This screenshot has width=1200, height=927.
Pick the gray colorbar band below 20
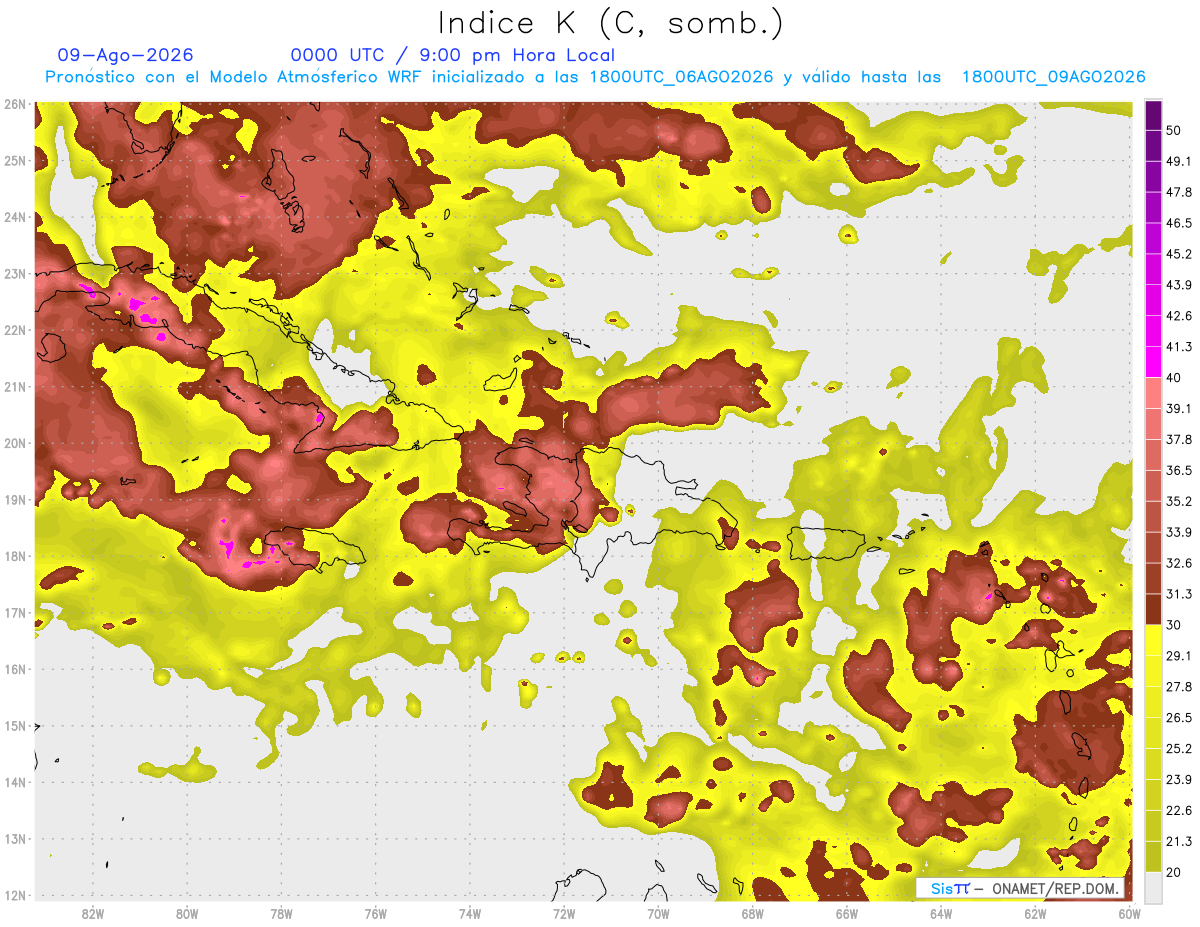pos(1153,887)
